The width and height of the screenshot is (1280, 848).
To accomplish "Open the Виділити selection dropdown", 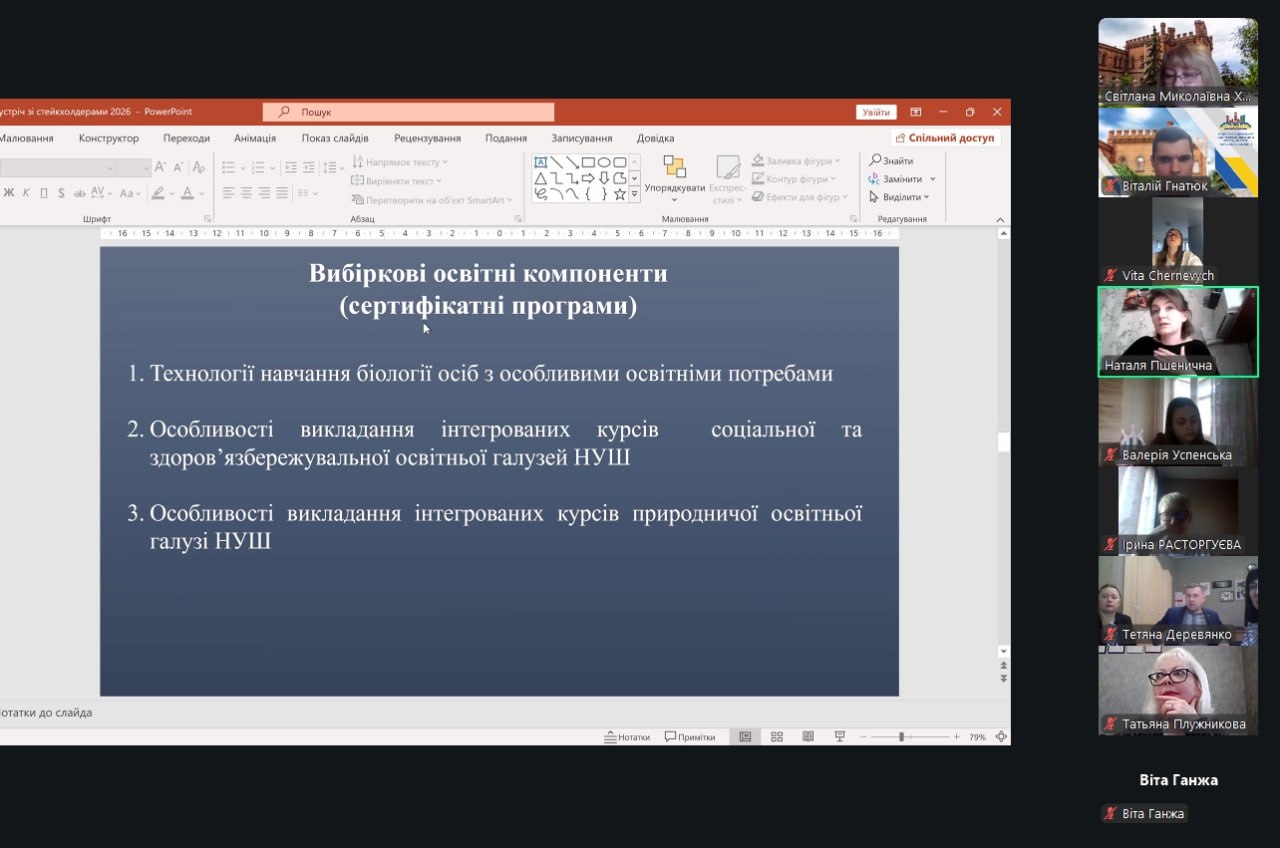I will pos(900,197).
